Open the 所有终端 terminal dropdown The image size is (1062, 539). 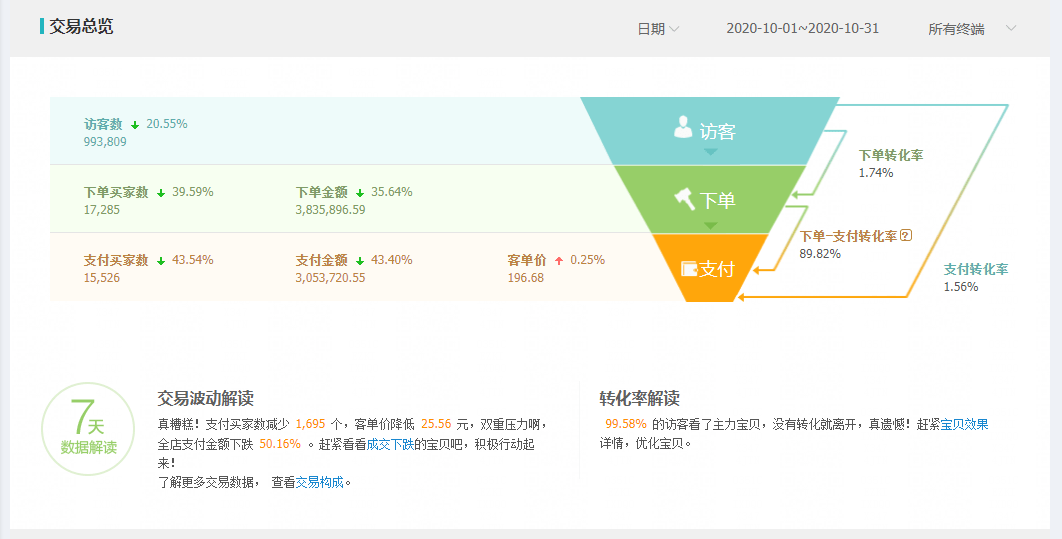pyautogui.click(x=972, y=28)
